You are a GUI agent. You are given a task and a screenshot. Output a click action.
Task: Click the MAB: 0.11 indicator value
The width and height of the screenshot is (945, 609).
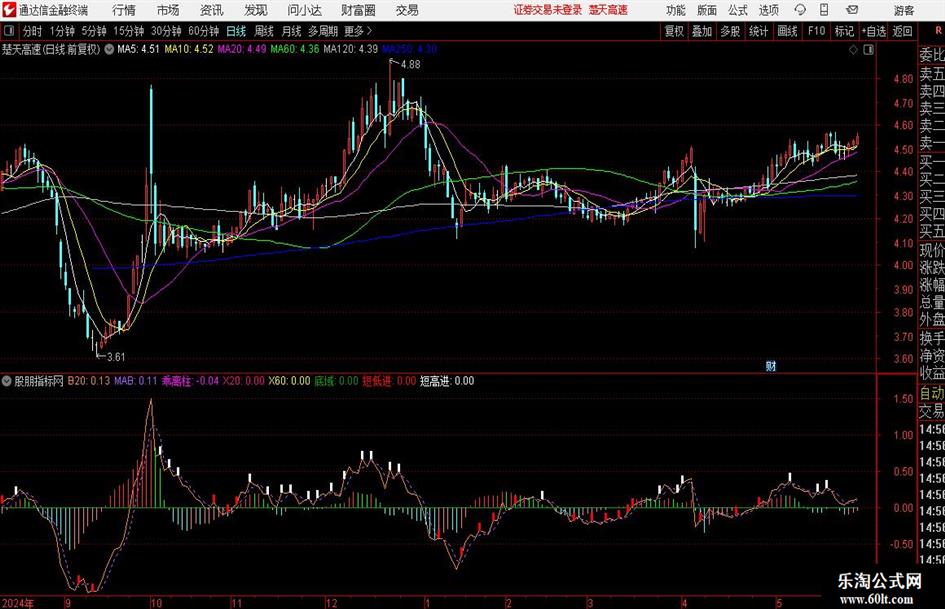pos(136,381)
